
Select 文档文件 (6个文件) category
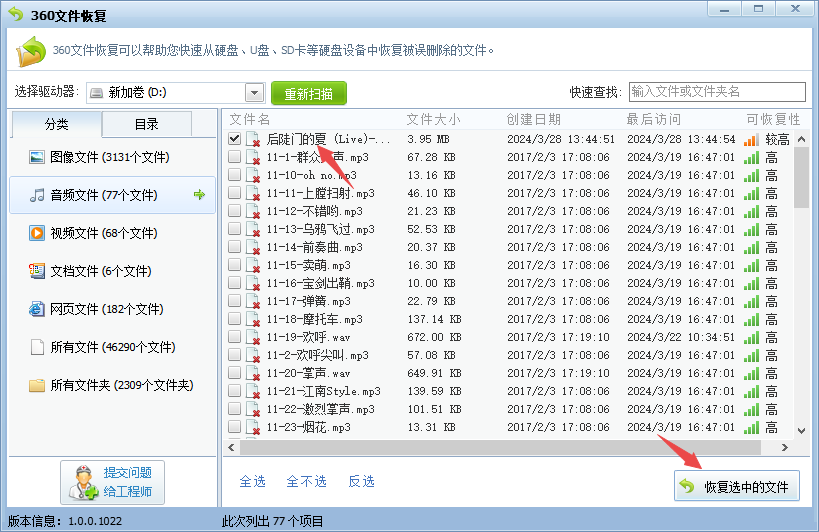112,271
